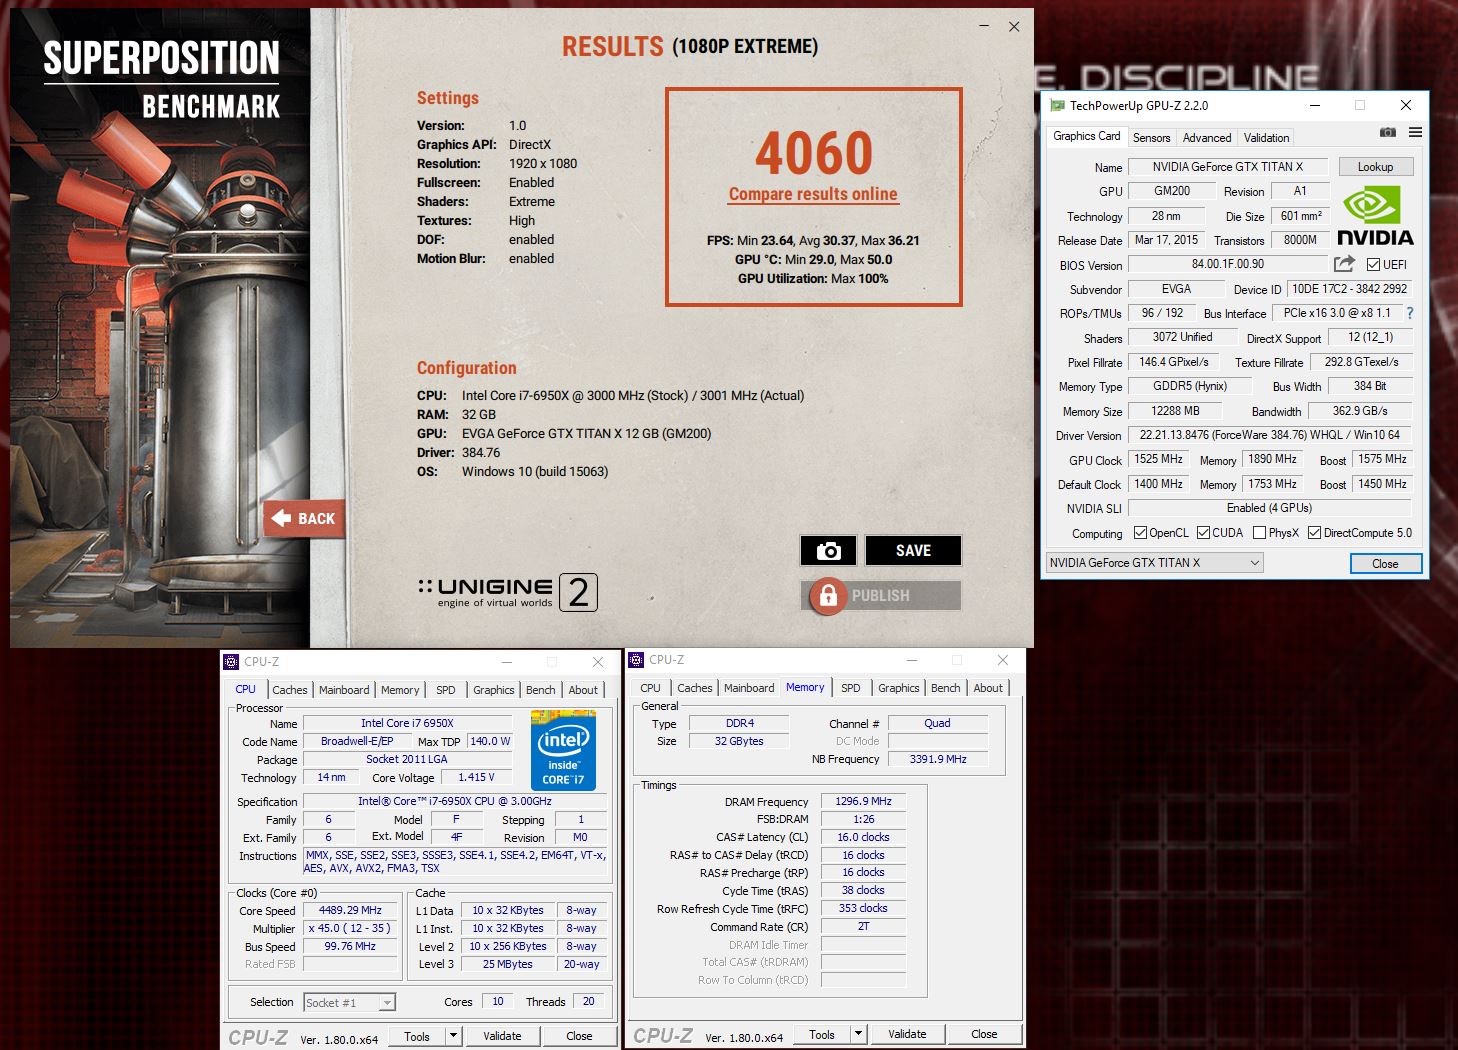Open SPD tab in left CPU-Z window
1458x1050 pixels.
click(x=446, y=690)
